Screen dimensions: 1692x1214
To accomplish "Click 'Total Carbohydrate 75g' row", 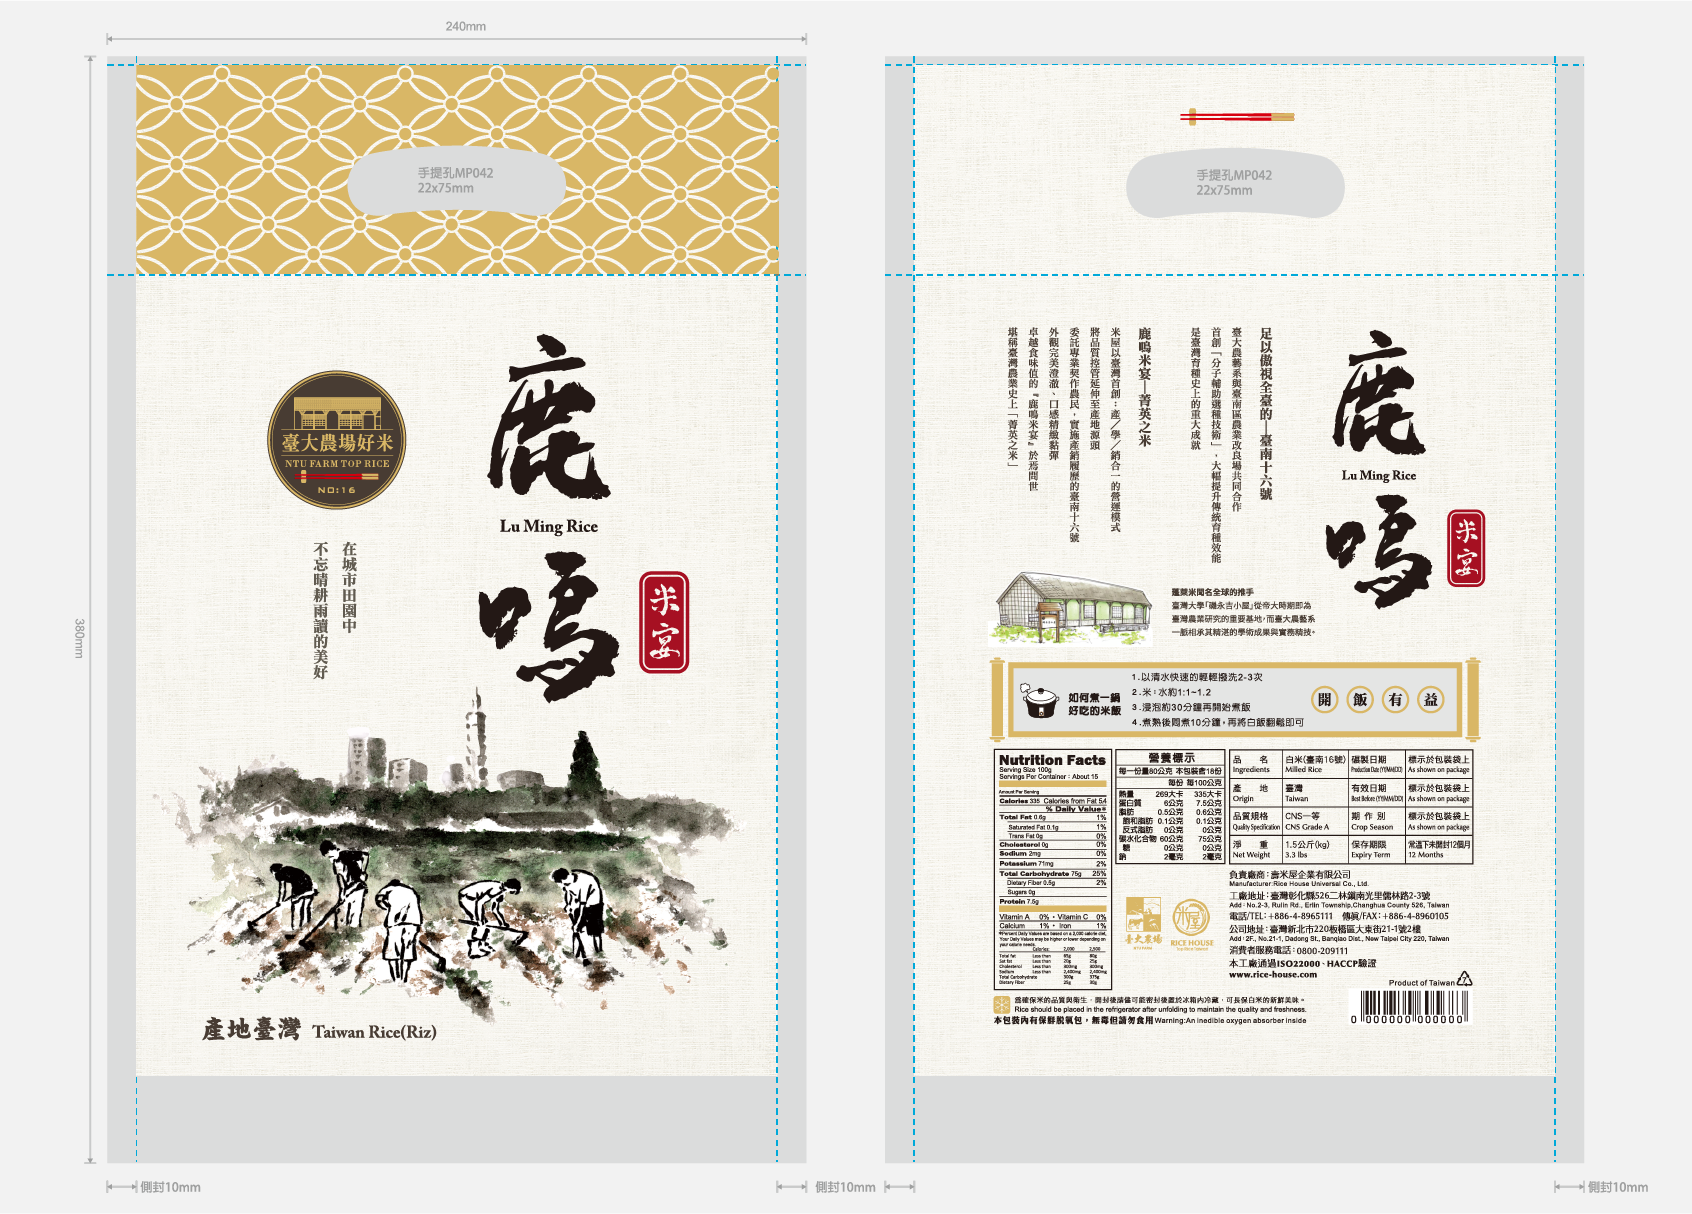I will tap(1052, 874).
